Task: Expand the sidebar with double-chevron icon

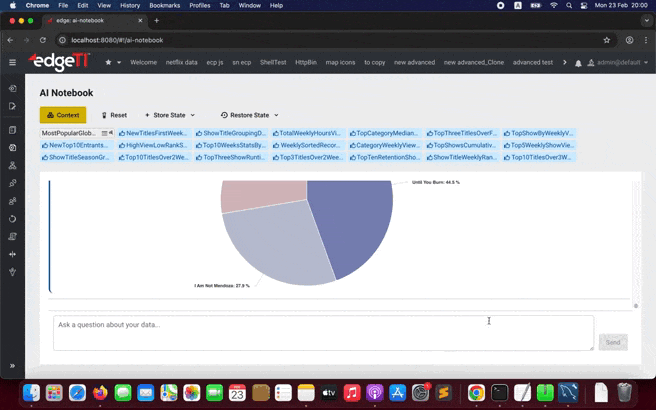Action: click(x=13, y=366)
